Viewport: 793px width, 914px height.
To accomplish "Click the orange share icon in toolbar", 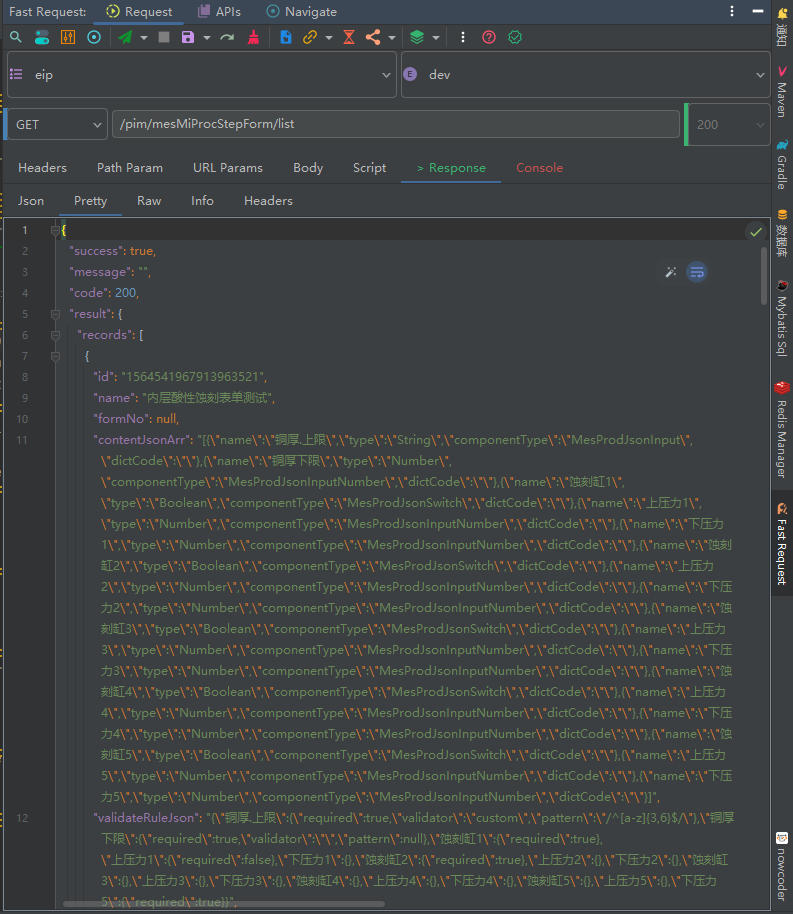I will (x=373, y=37).
